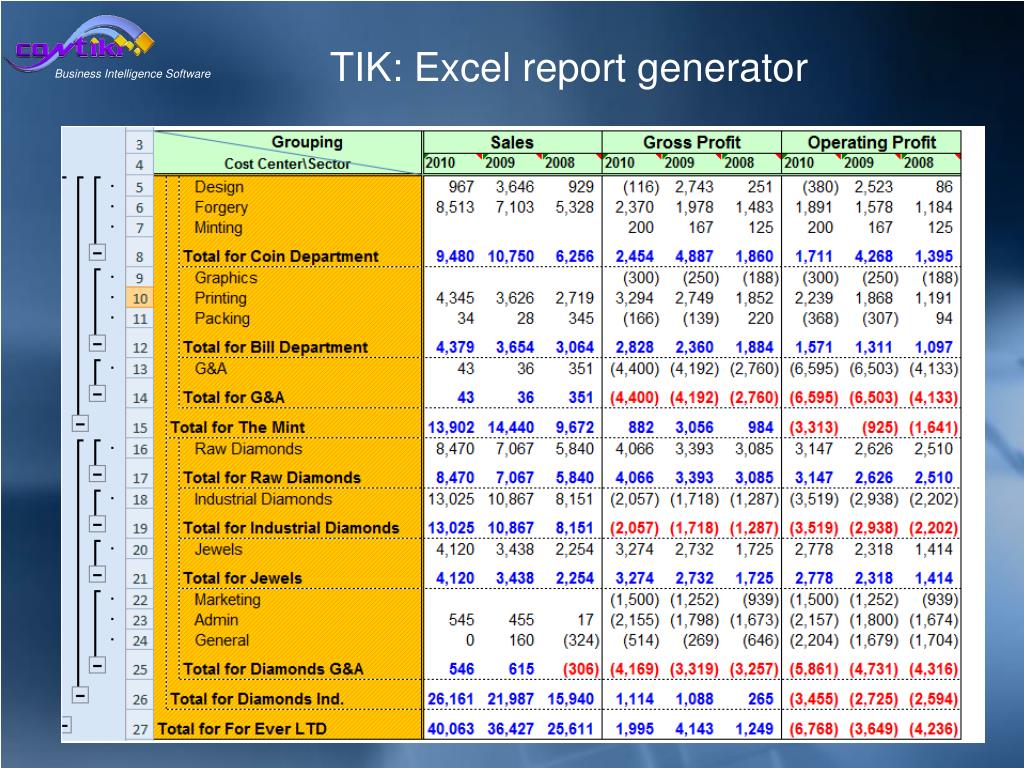Viewport: 1024px width, 768px height.
Task: Select the Admin row label
Action: point(216,620)
